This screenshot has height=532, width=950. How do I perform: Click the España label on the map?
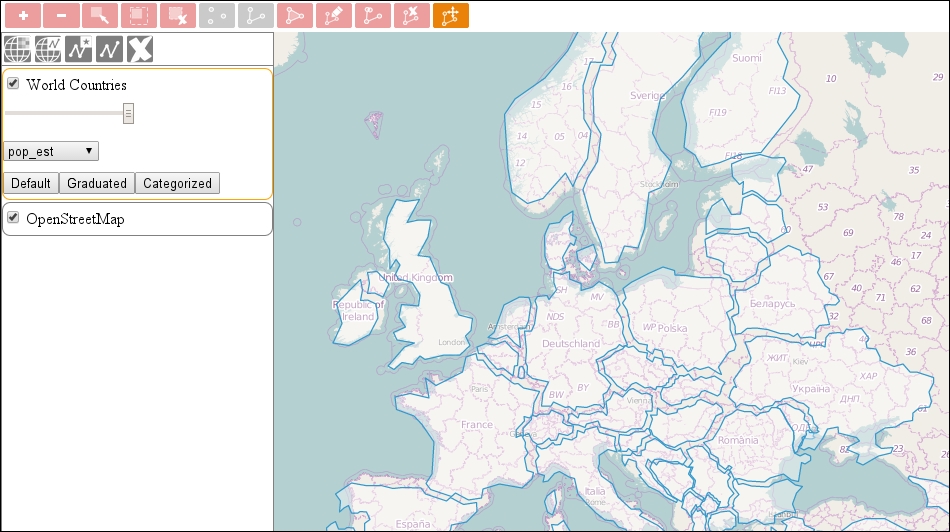coord(413,524)
